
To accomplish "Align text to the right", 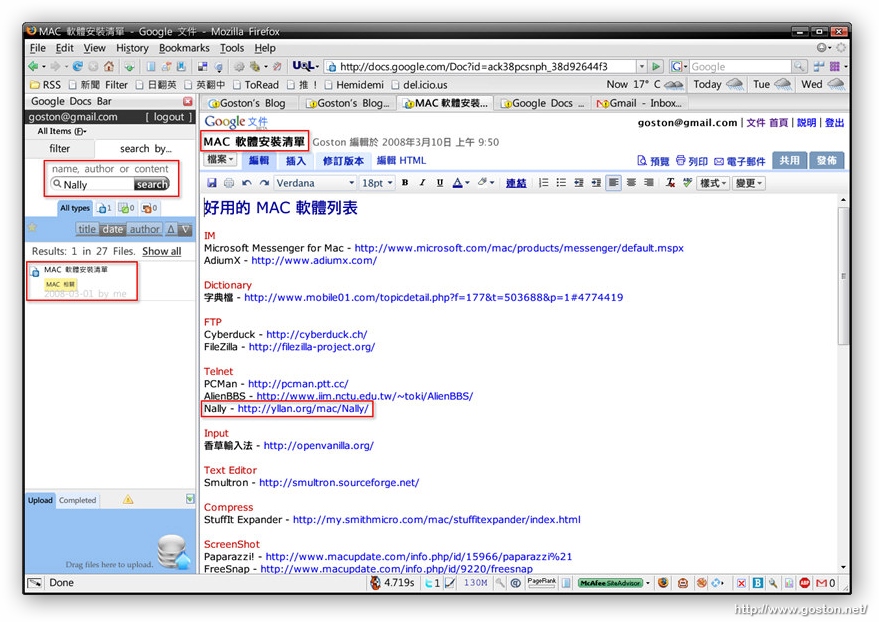I will click(x=649, y=183).
